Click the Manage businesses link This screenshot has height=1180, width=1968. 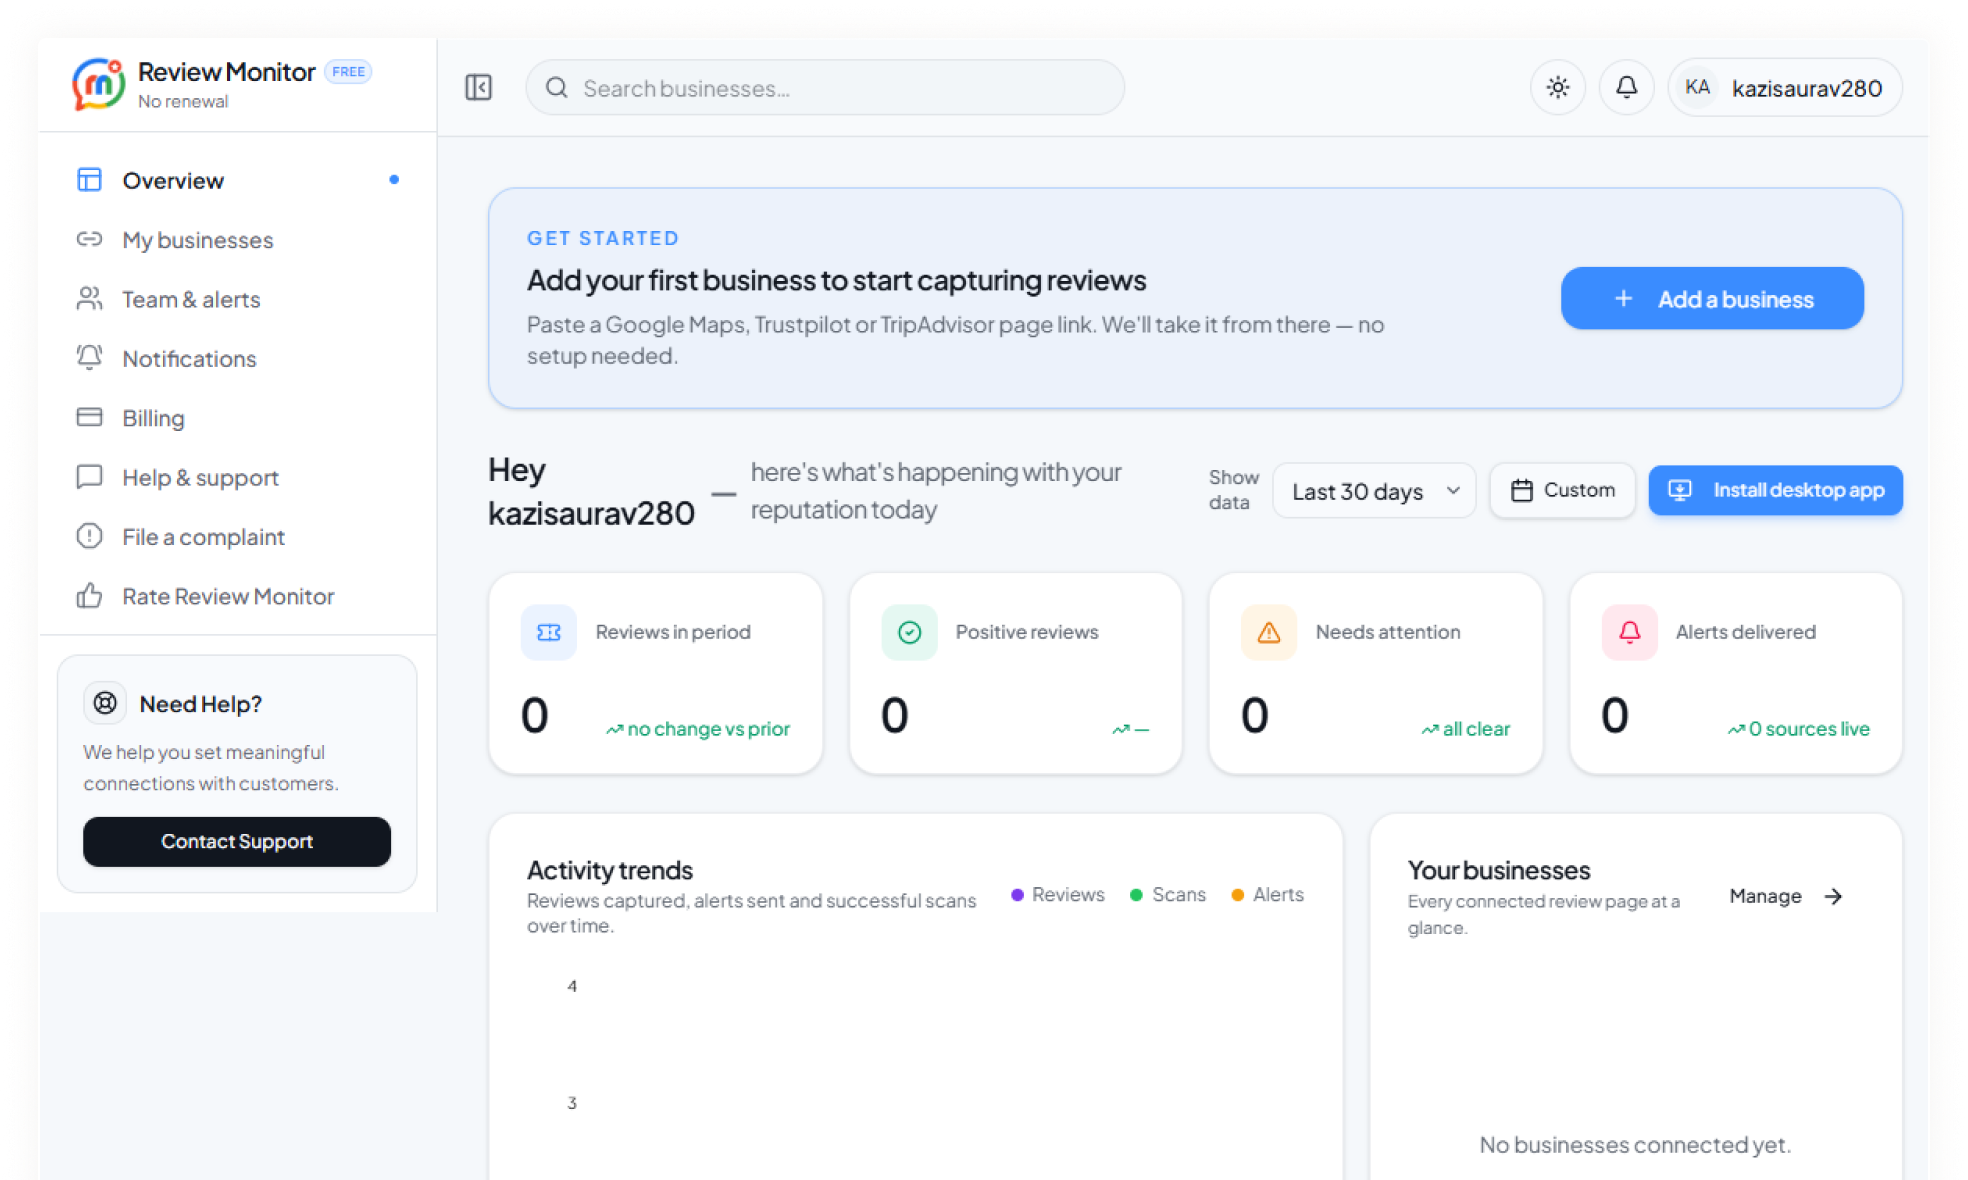[1785, 896]
